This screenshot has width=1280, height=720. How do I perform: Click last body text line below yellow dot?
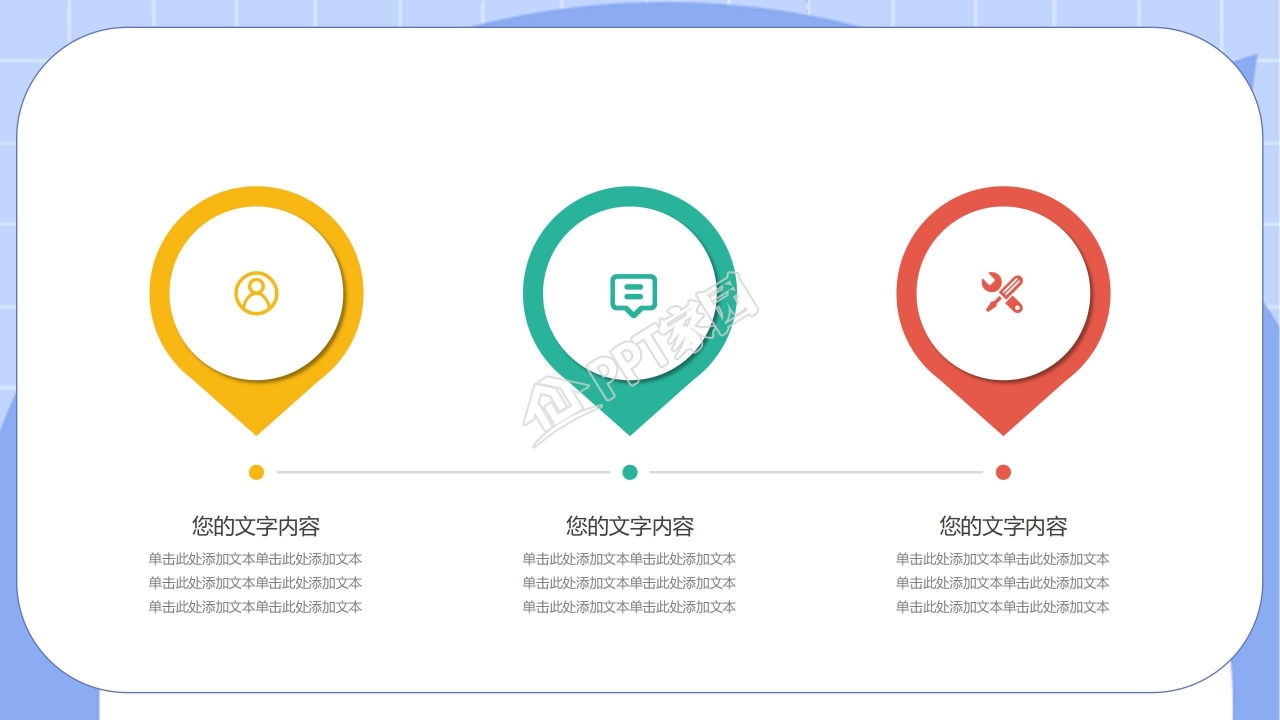256,607
